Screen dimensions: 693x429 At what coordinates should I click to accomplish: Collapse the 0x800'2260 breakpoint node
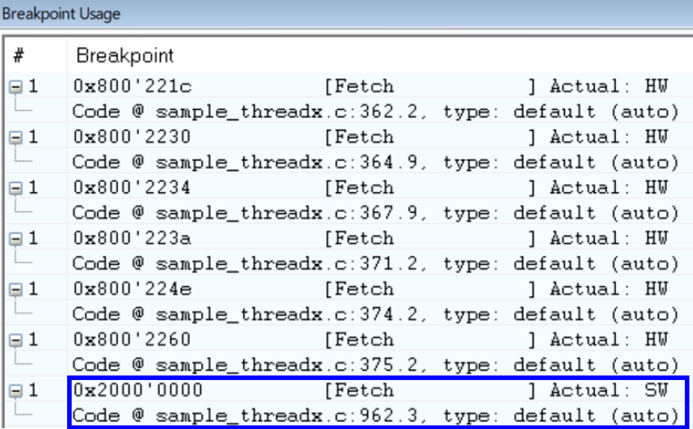(15, 339)
